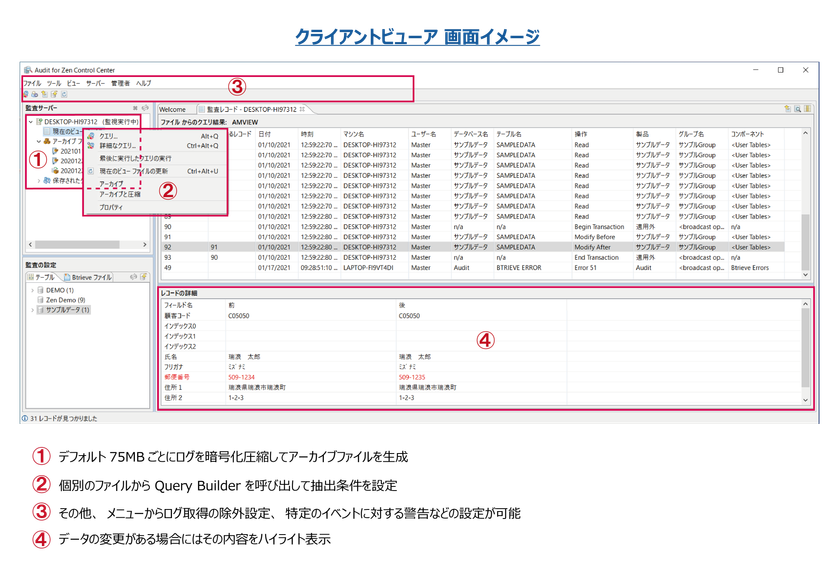Expand the サンプルデータ (1) tree node
Image resolution: width=840 pixels, height=576 pixels.
[32, 310]
